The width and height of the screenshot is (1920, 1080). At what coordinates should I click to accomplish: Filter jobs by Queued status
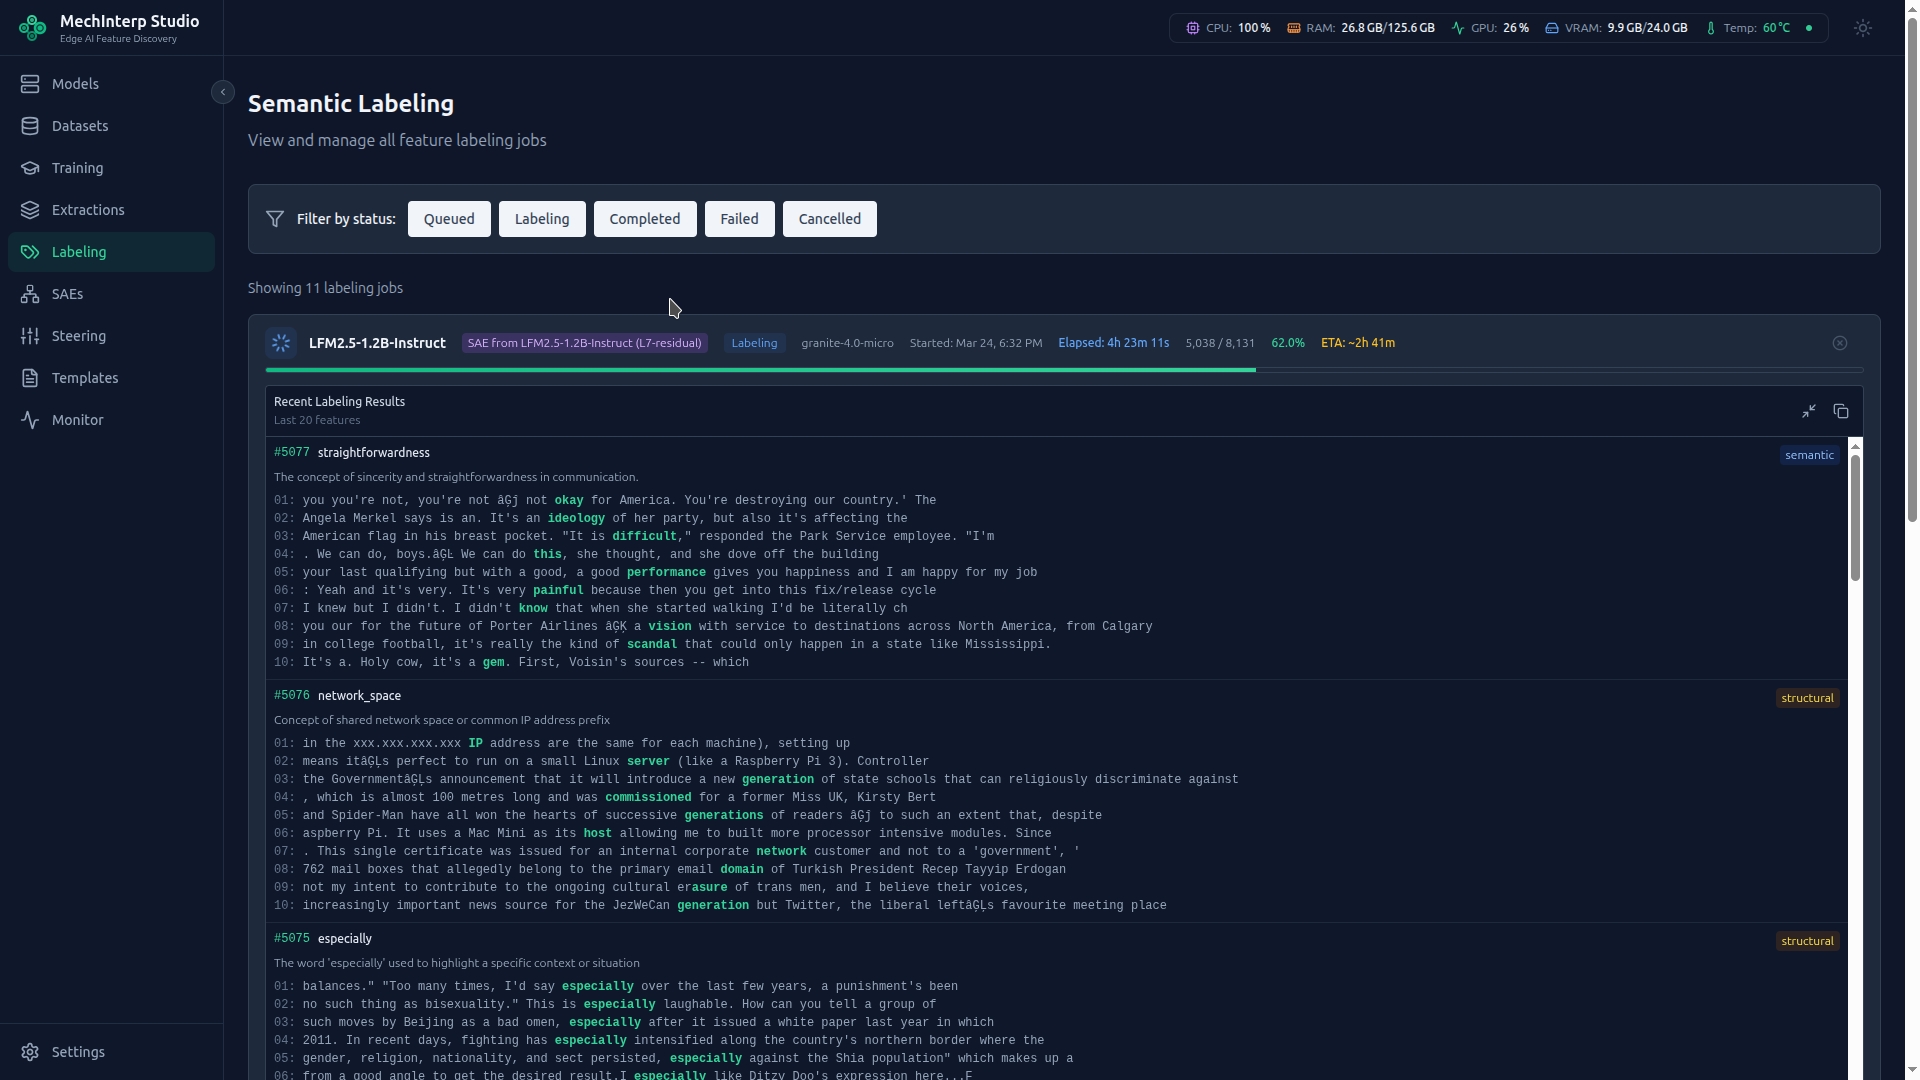point(449,219)
